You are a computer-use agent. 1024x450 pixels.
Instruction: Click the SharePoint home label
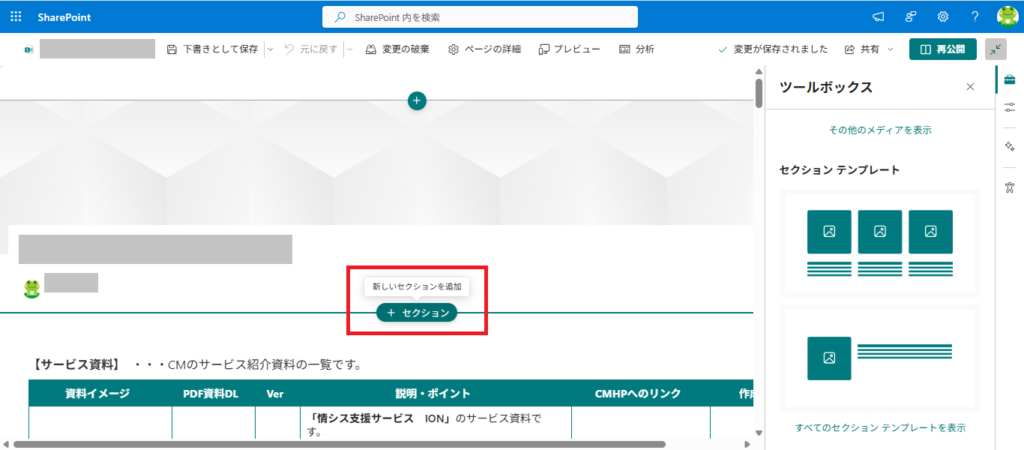click(64, 18)
